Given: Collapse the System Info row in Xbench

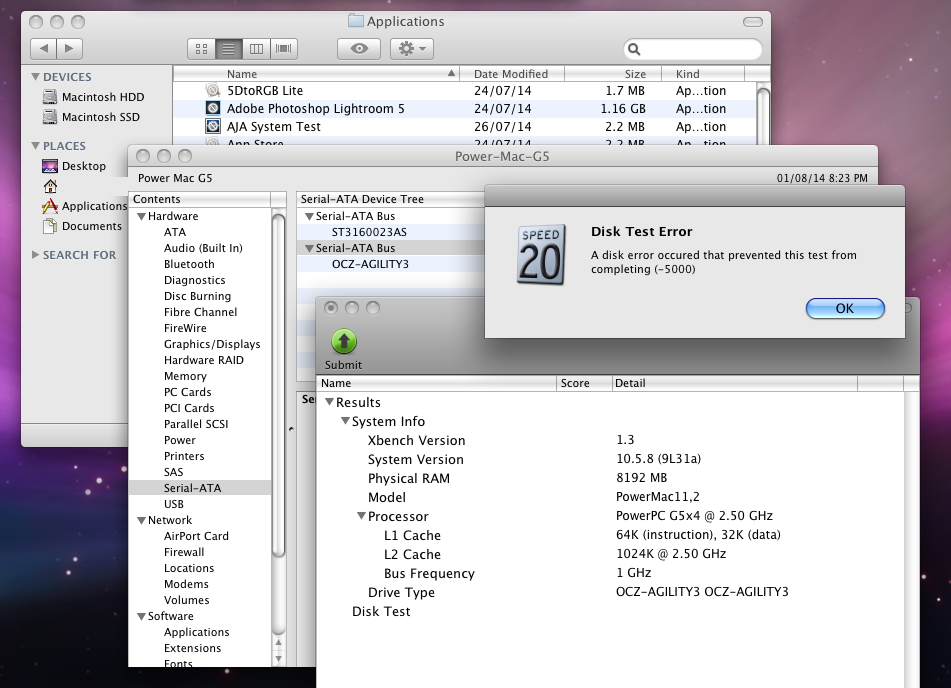Looking at the screenshot, I should point(345,421).
